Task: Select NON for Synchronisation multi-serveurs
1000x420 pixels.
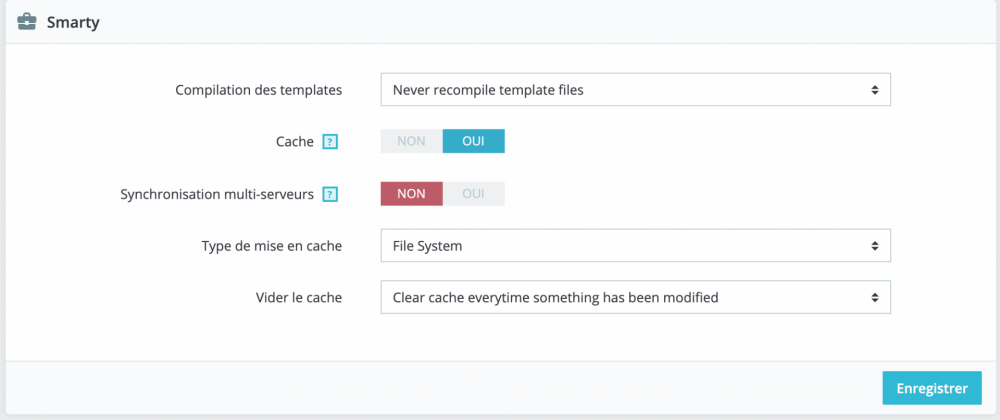Action: pos(411,193)
